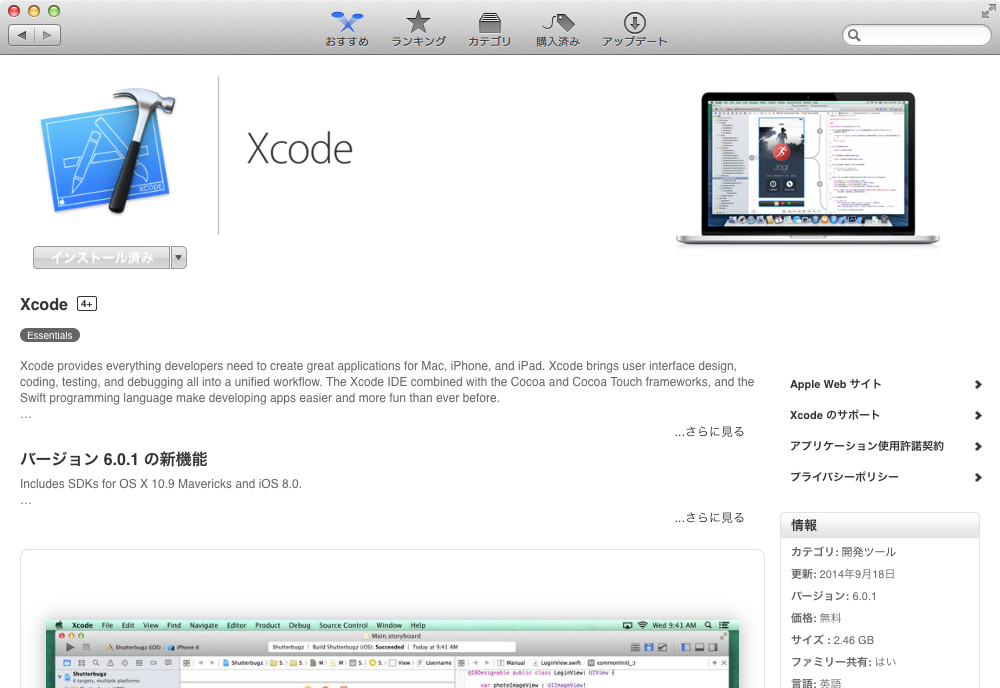Click the カテゴリ: 開発ツール info row
The width and height of the screenshot is (1000, 688).
coord(843,552)
